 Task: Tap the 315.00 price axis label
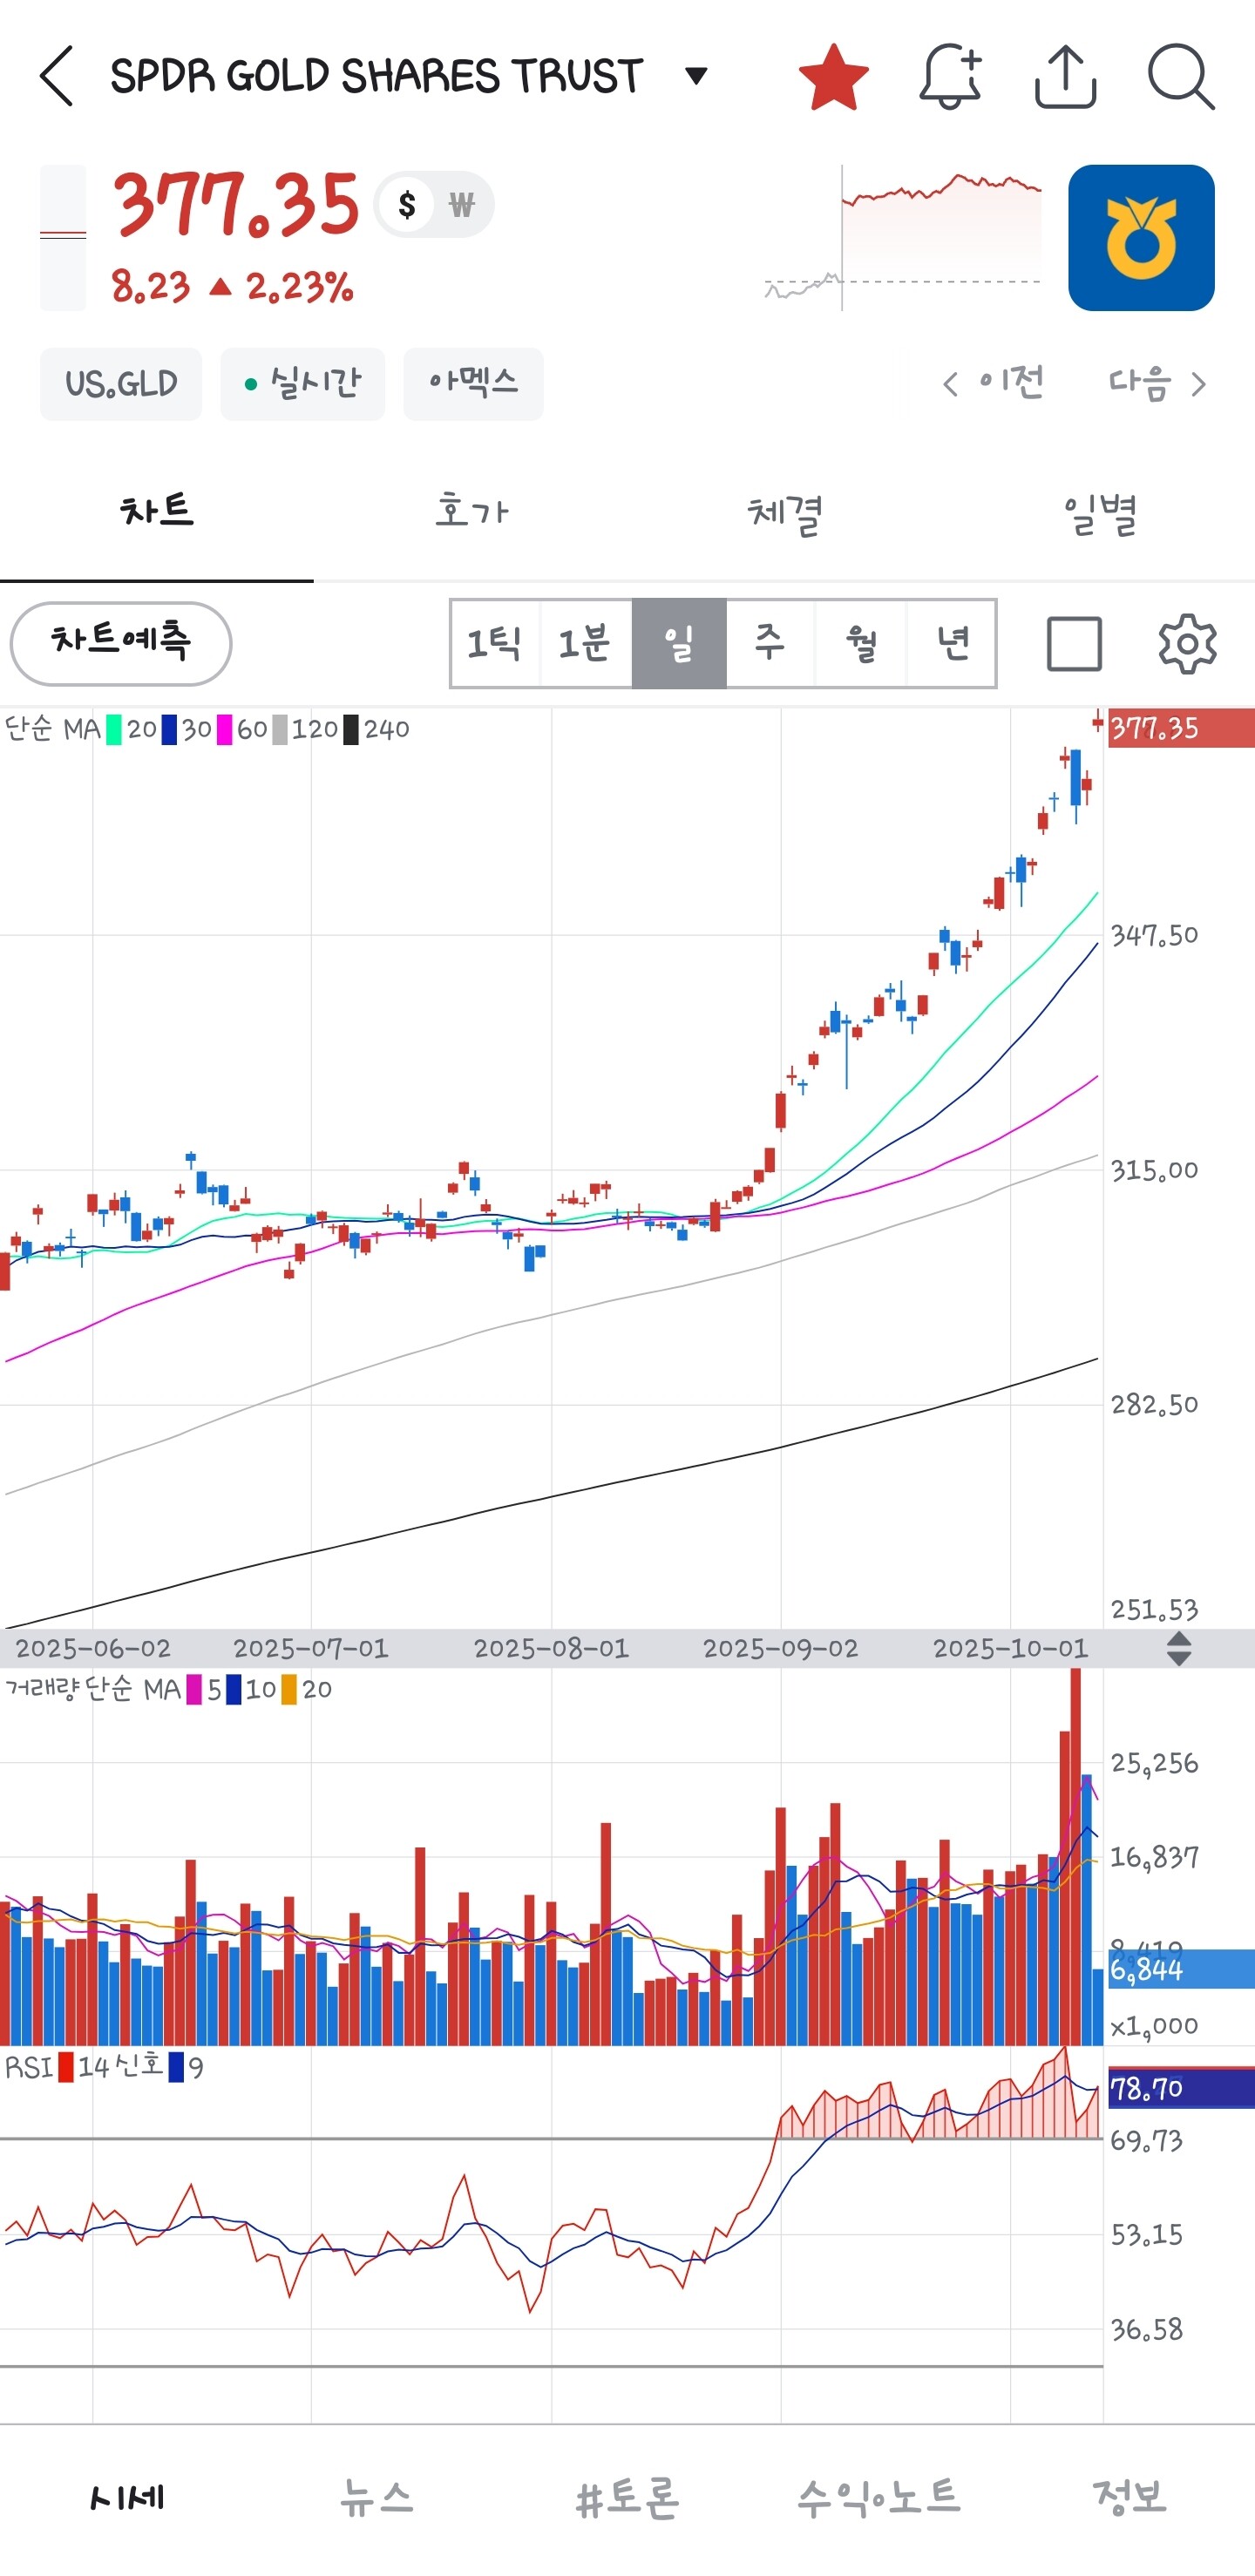(x=1154, y=1170)
